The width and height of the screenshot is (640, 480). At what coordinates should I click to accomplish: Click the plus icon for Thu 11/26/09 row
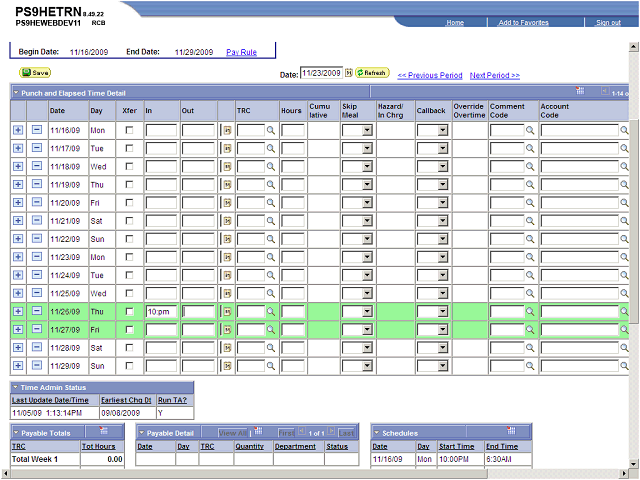(x=18, y=311)
